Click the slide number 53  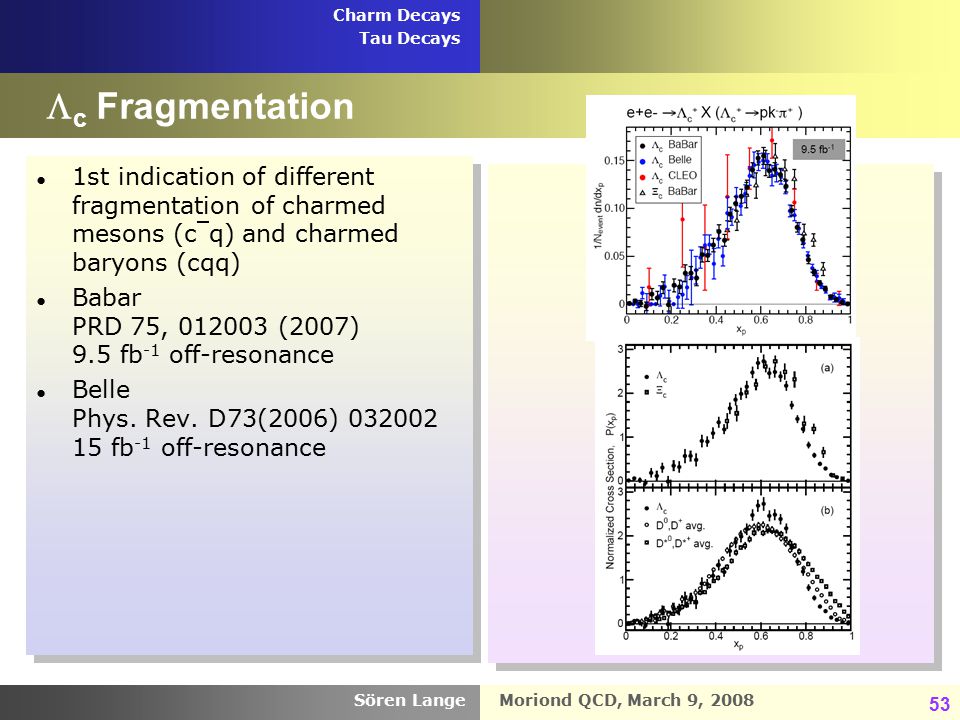coord(939,704)
